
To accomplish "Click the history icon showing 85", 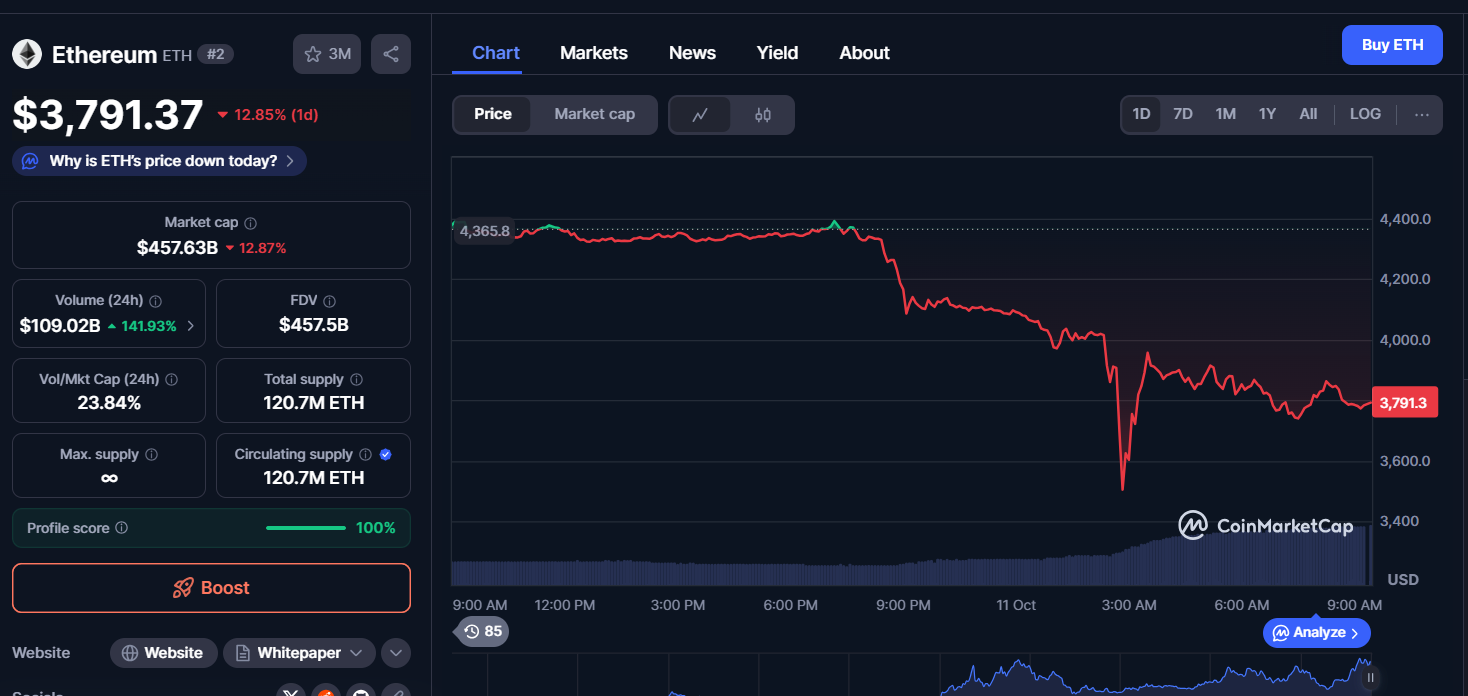I will pos(482,631).
